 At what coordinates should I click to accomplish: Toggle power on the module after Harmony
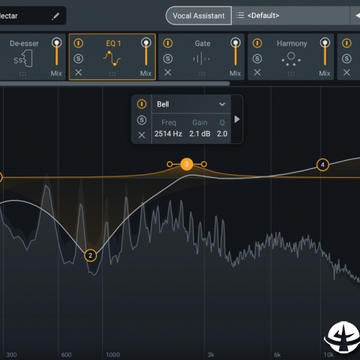[347, 43]
